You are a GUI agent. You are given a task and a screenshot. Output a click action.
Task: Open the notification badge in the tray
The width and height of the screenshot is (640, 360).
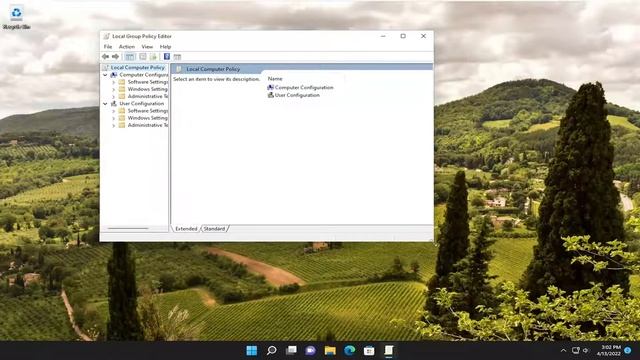(628, 351)
